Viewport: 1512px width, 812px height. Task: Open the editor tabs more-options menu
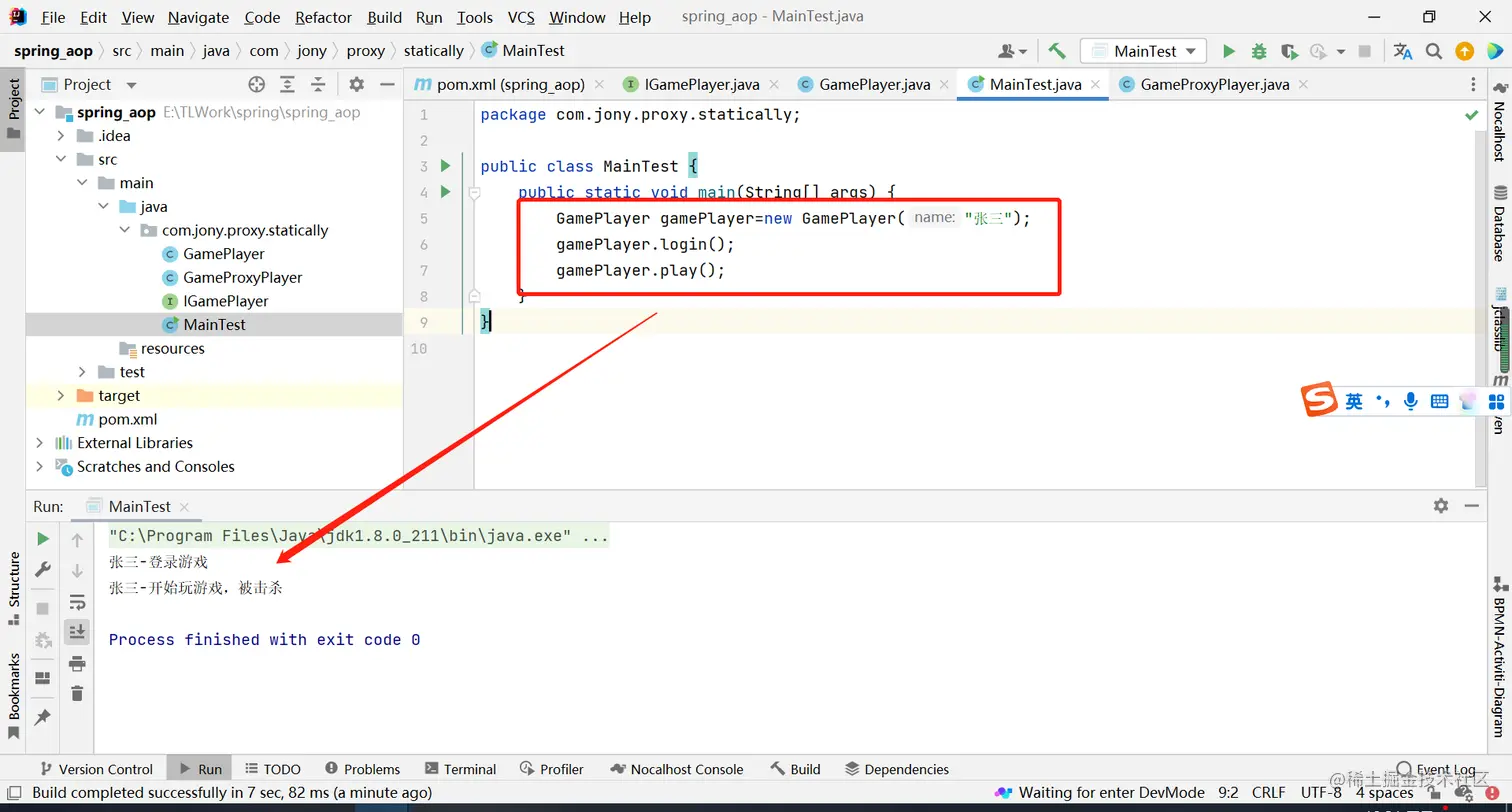(1473, 85)
